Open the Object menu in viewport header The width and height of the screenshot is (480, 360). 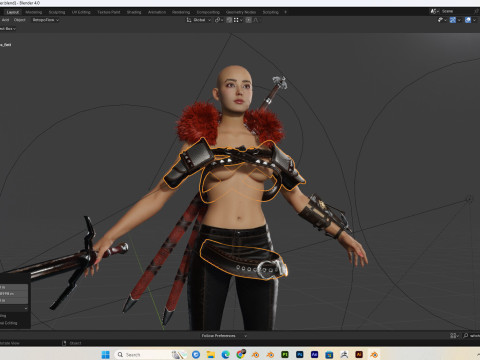click(20, 20)
